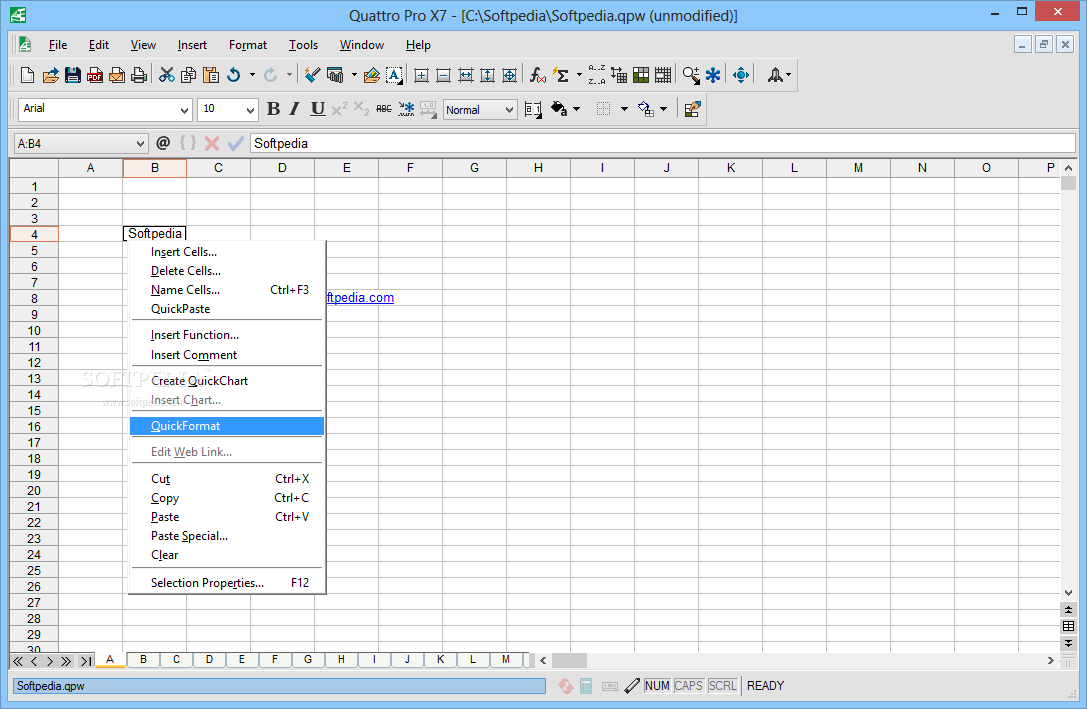Click the Softpedia.qpw application bar entry
The width and height of the screenshot is (1087, 709).
click(x=279, y=686)
